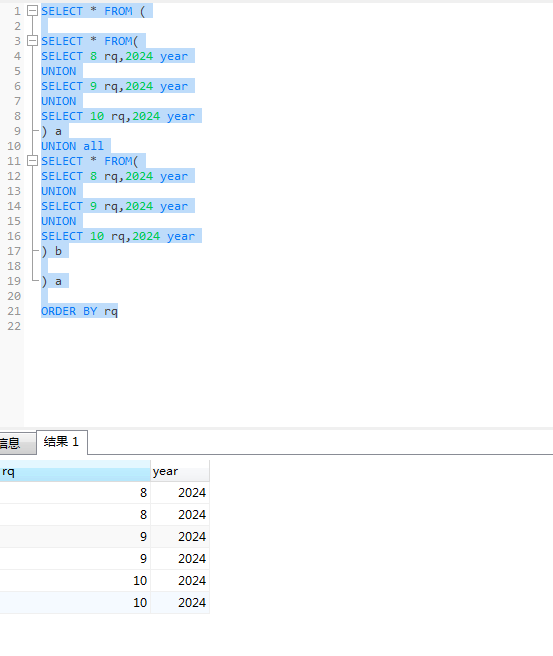
Task: Click UNION keyword on line 15
Action: (x=59, y=221)
